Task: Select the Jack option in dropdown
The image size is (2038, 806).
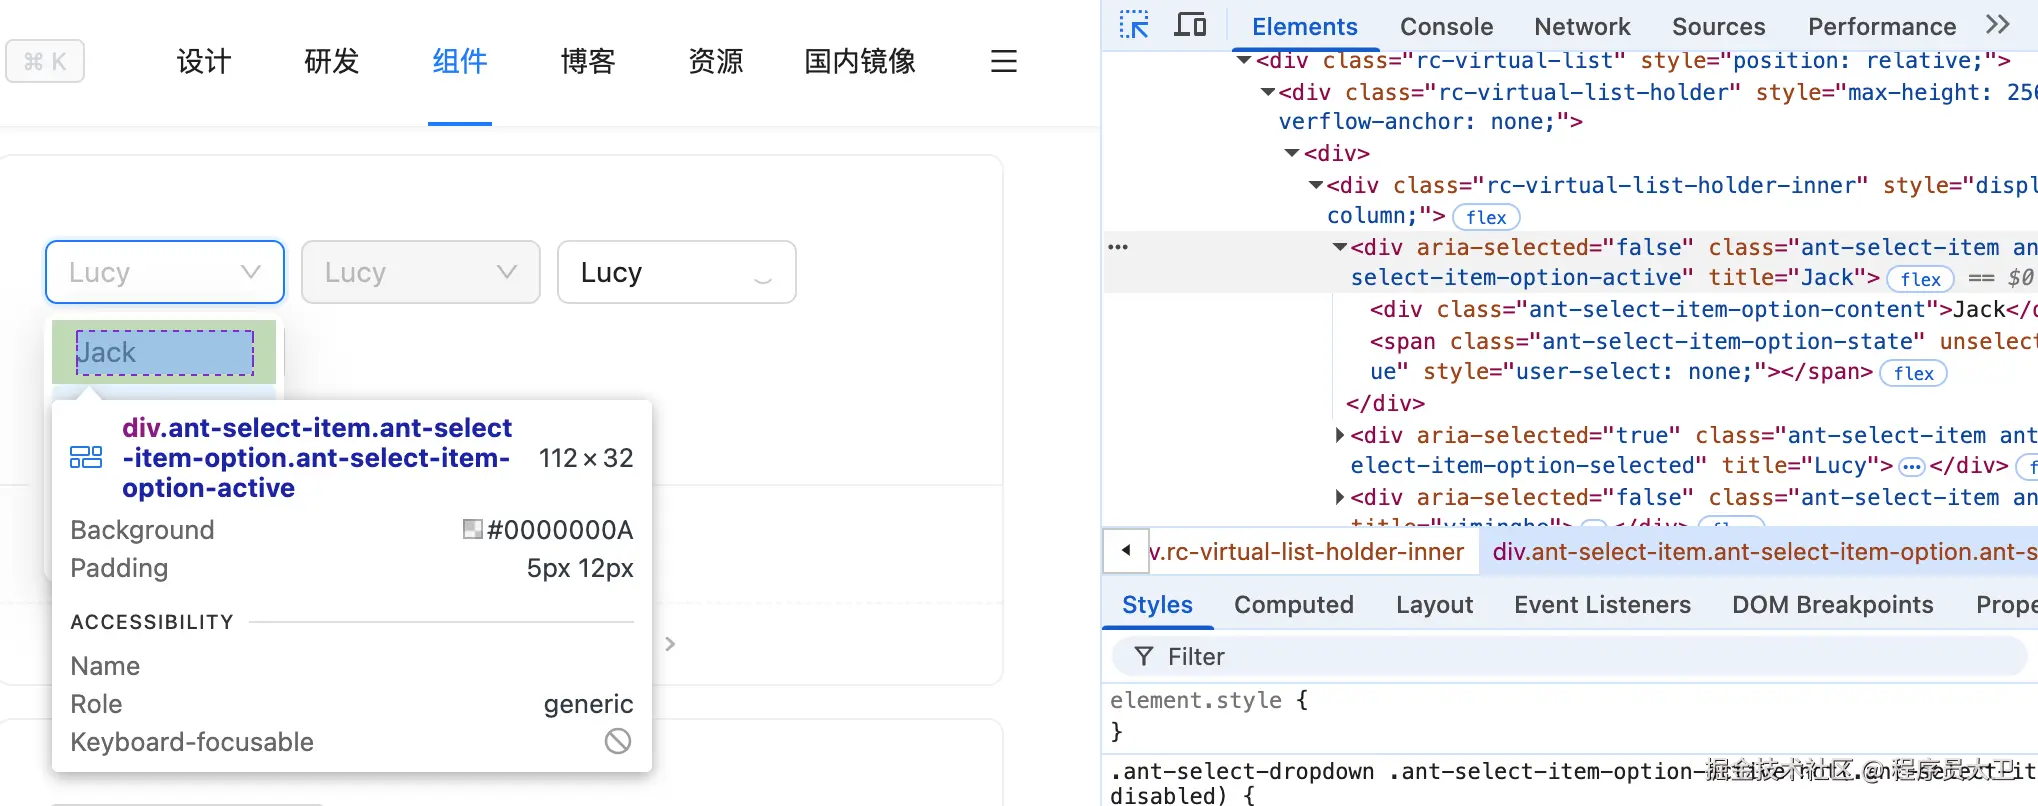Action: pyautogui.click(x=164, y=353)
